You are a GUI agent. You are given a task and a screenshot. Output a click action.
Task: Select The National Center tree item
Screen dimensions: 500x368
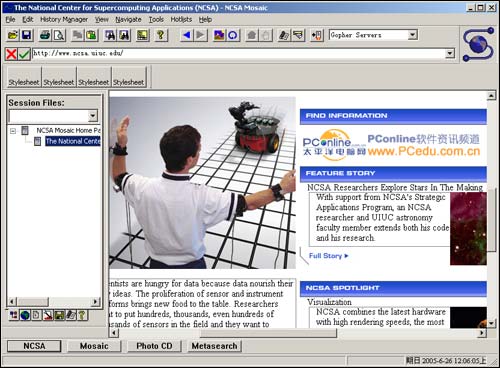pyautogui.click(x=73, y=141)
